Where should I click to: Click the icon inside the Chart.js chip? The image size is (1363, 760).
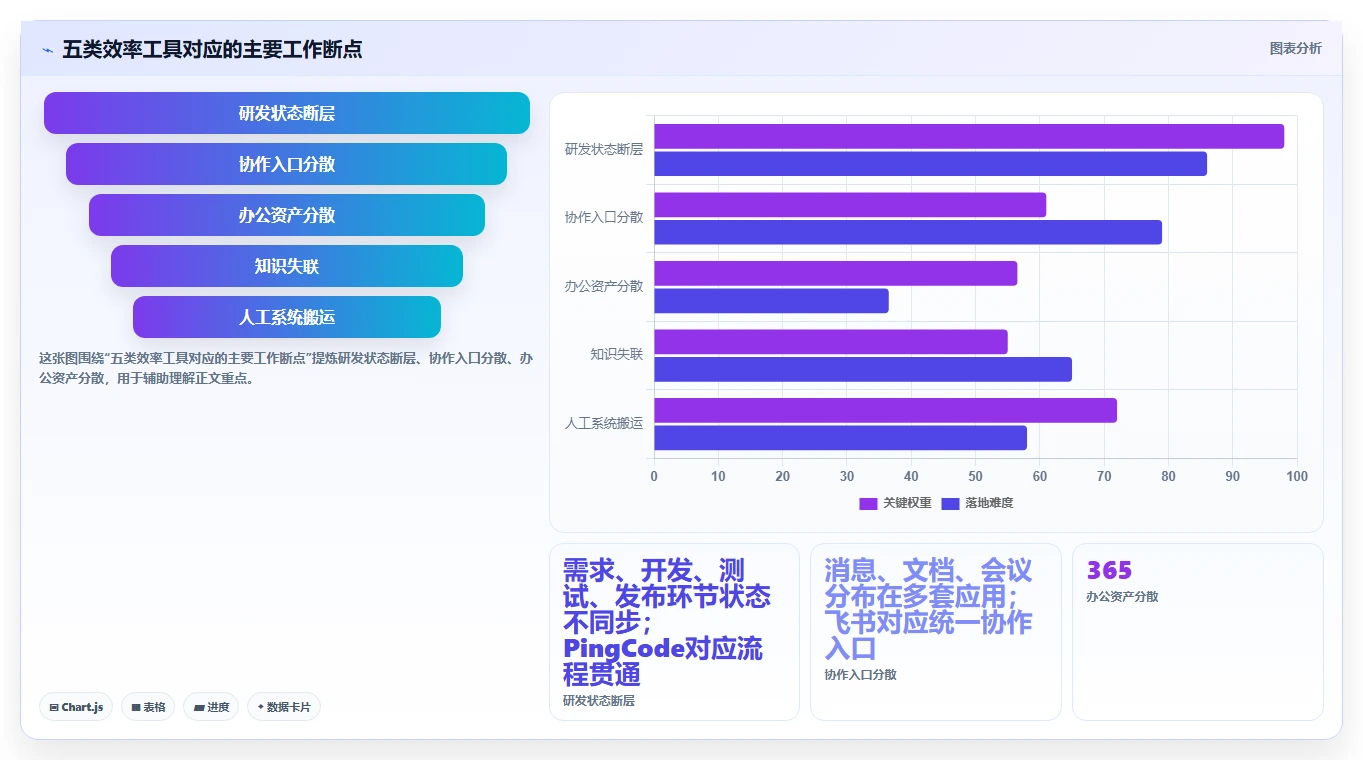pyautogui.click(x=54, y=707)
